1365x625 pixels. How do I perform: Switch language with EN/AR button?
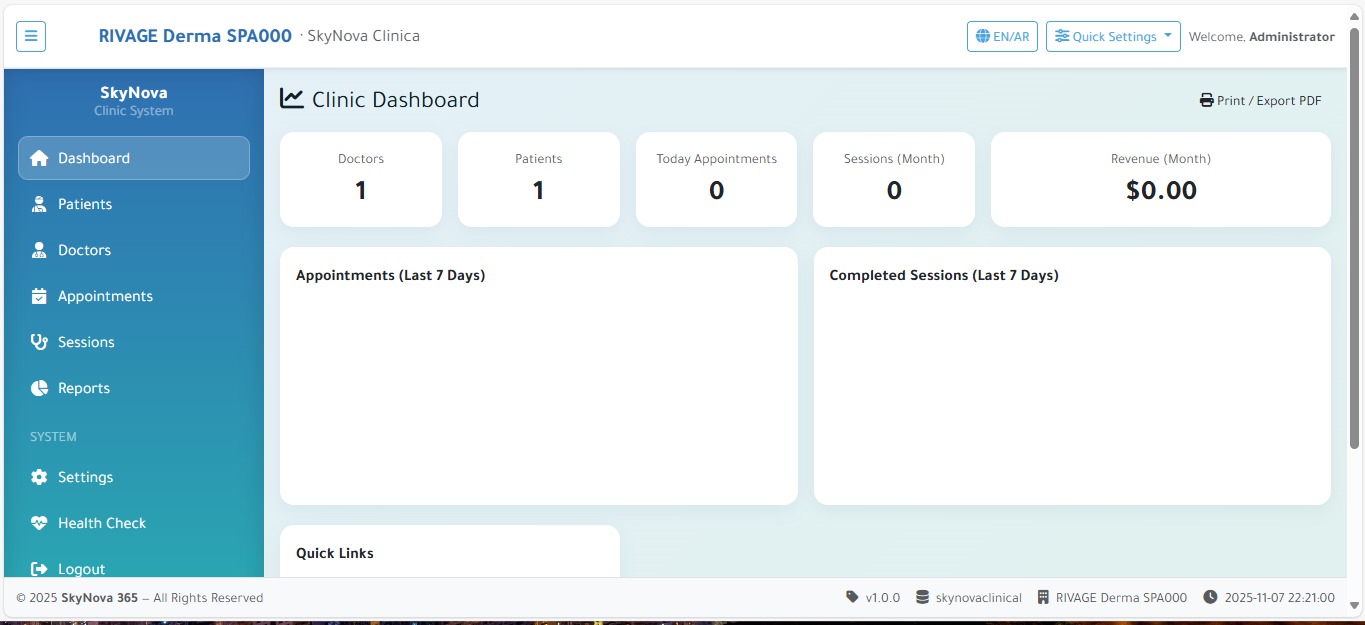point(1002,37)
